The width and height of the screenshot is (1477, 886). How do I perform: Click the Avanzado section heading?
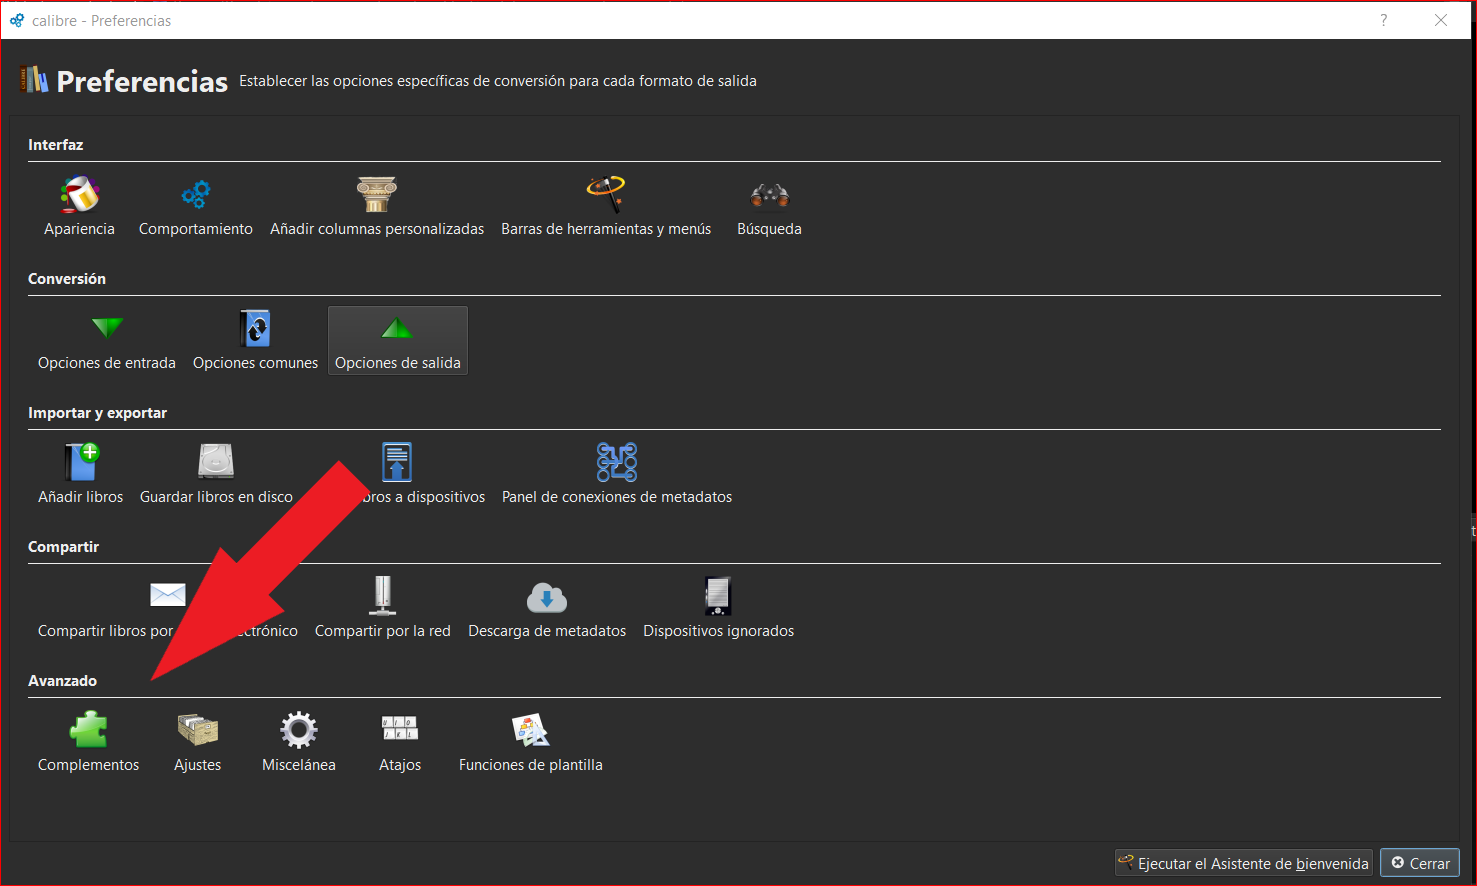[x=63, y=681]
